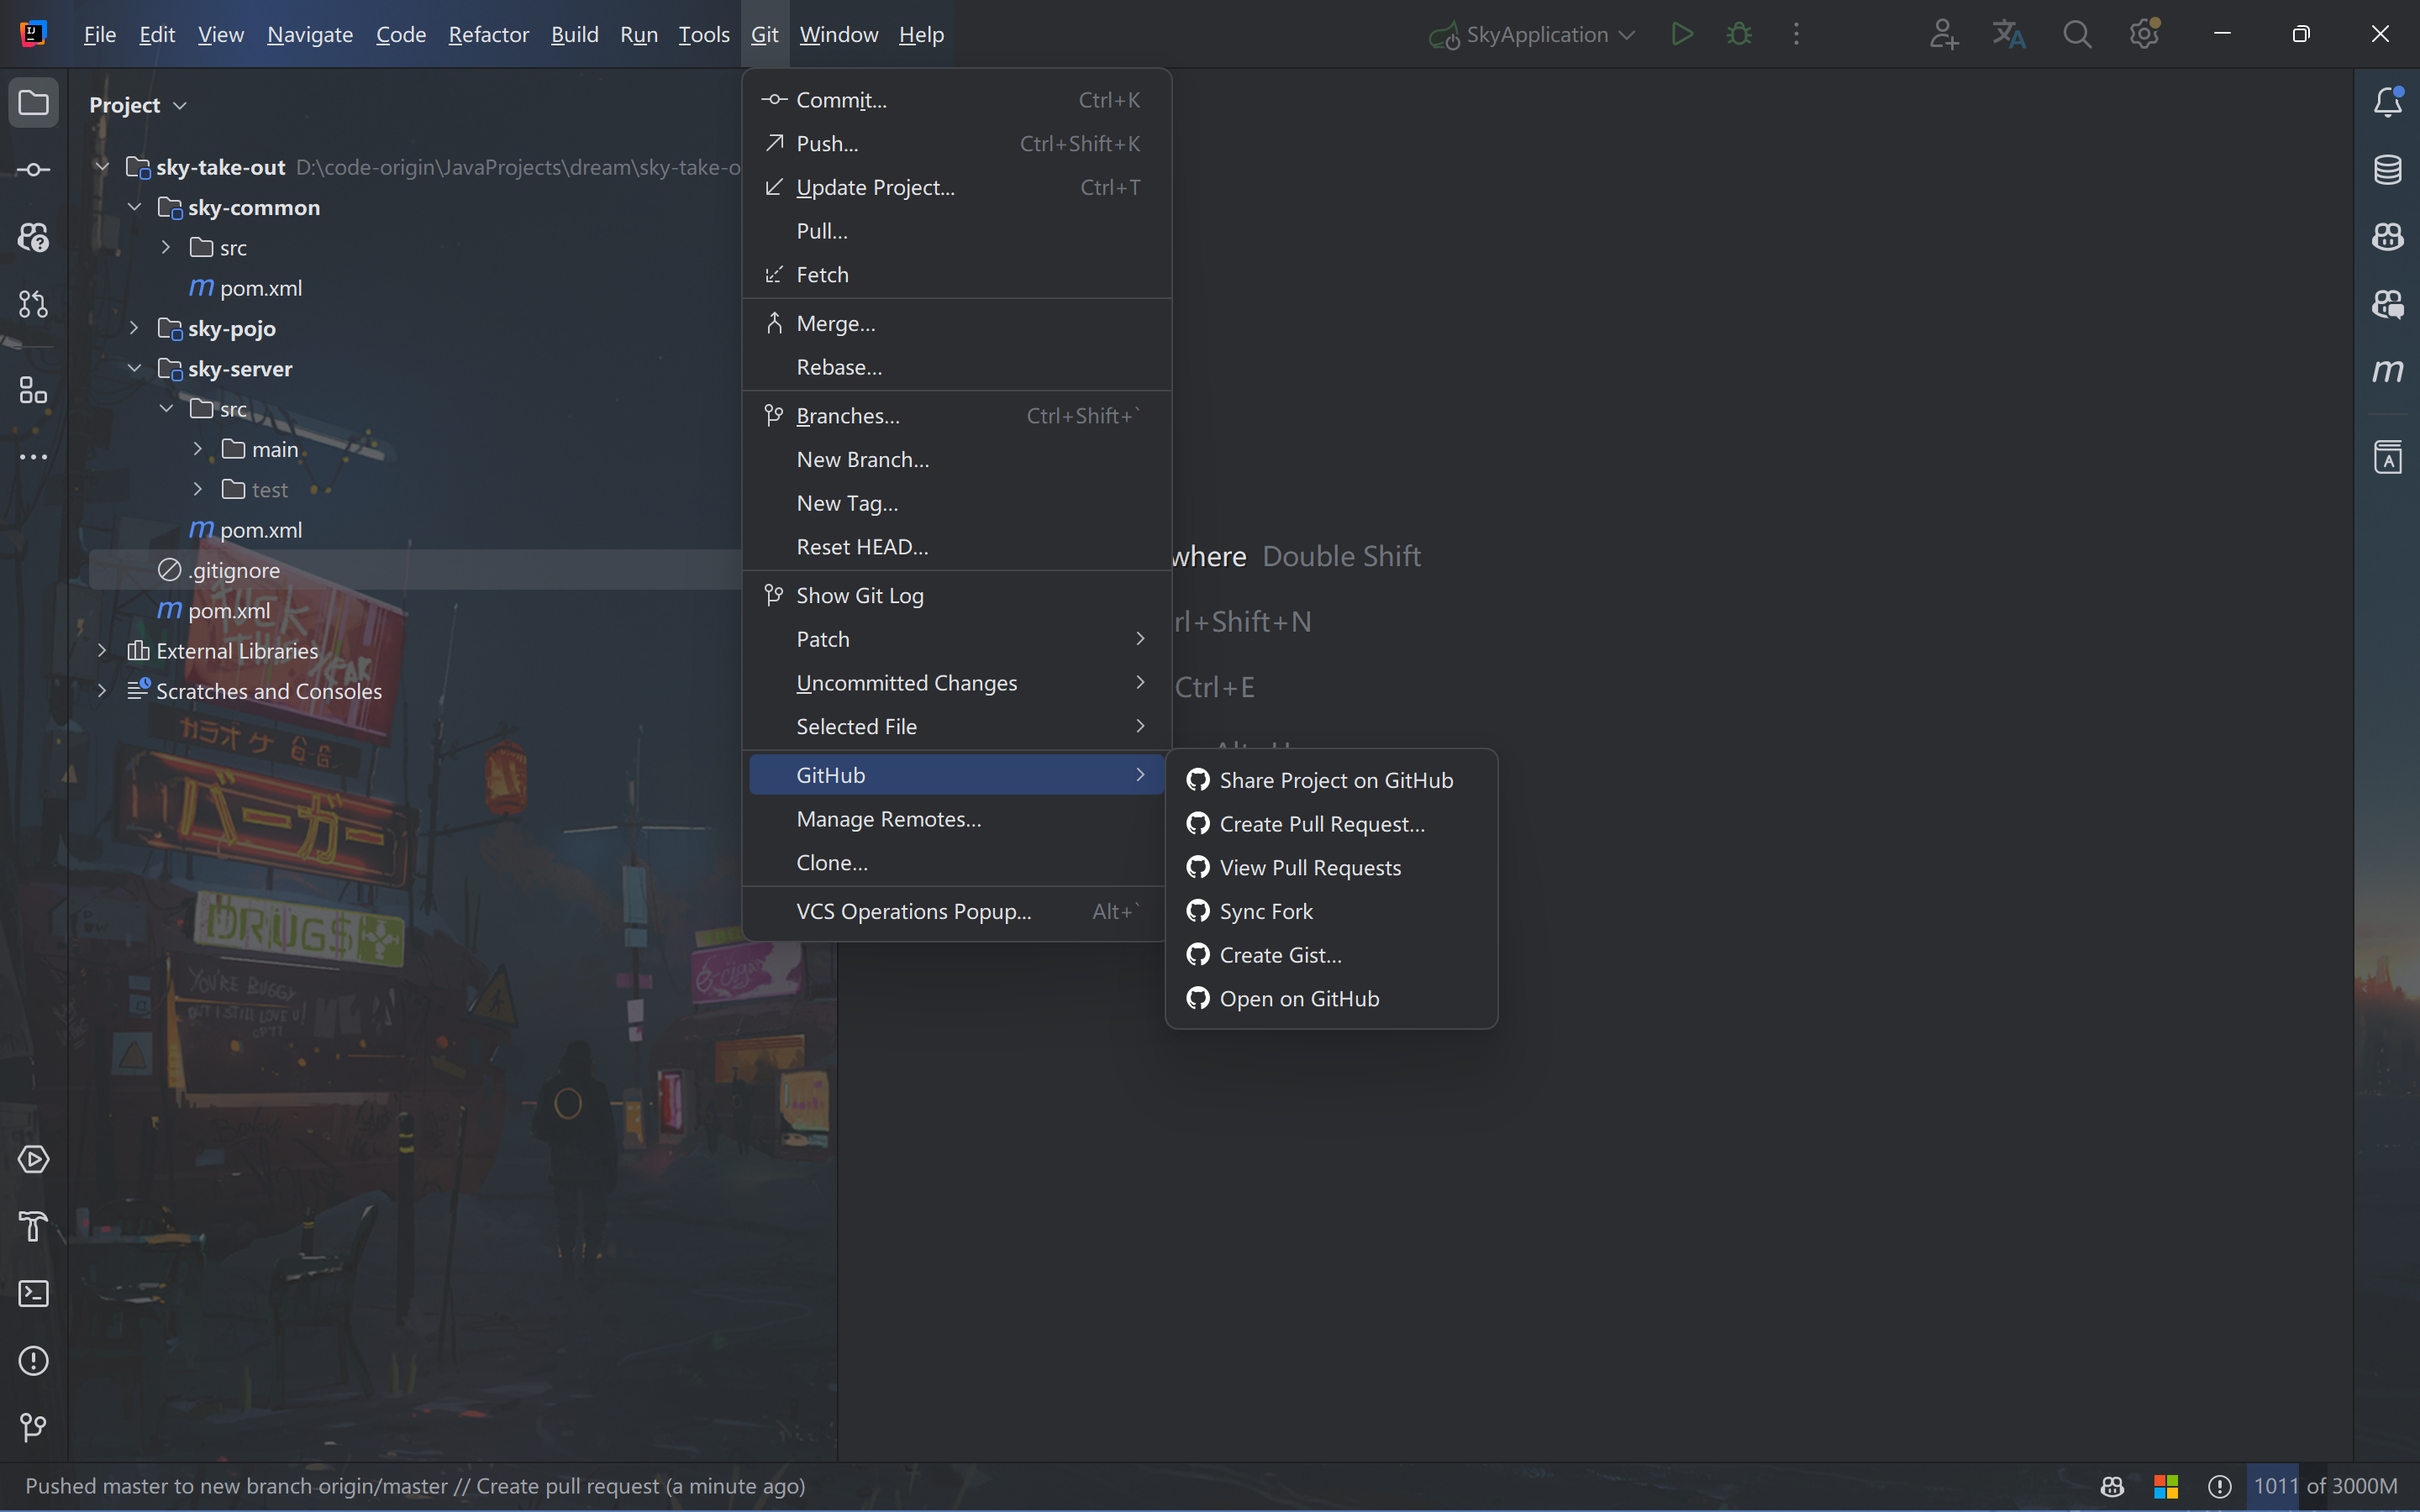Choose Create Pull Request from GitHub submenu
This screenshot has width=2420, height=1512.
[1321, 824]
